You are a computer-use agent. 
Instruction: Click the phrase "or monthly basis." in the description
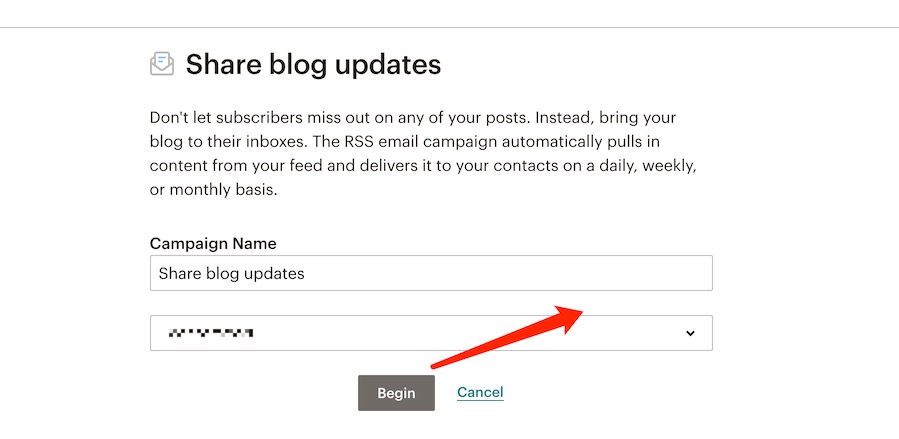coord(213,190)
